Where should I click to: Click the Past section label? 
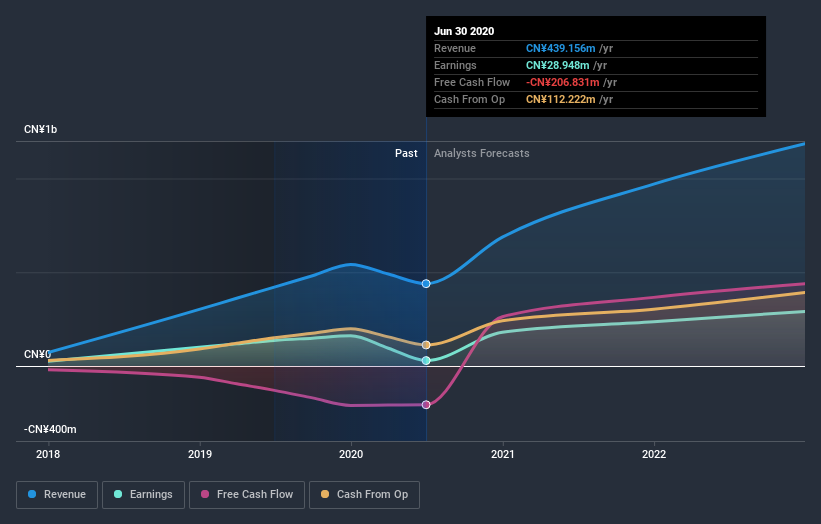pyautogui.click(x=406, y=153)
